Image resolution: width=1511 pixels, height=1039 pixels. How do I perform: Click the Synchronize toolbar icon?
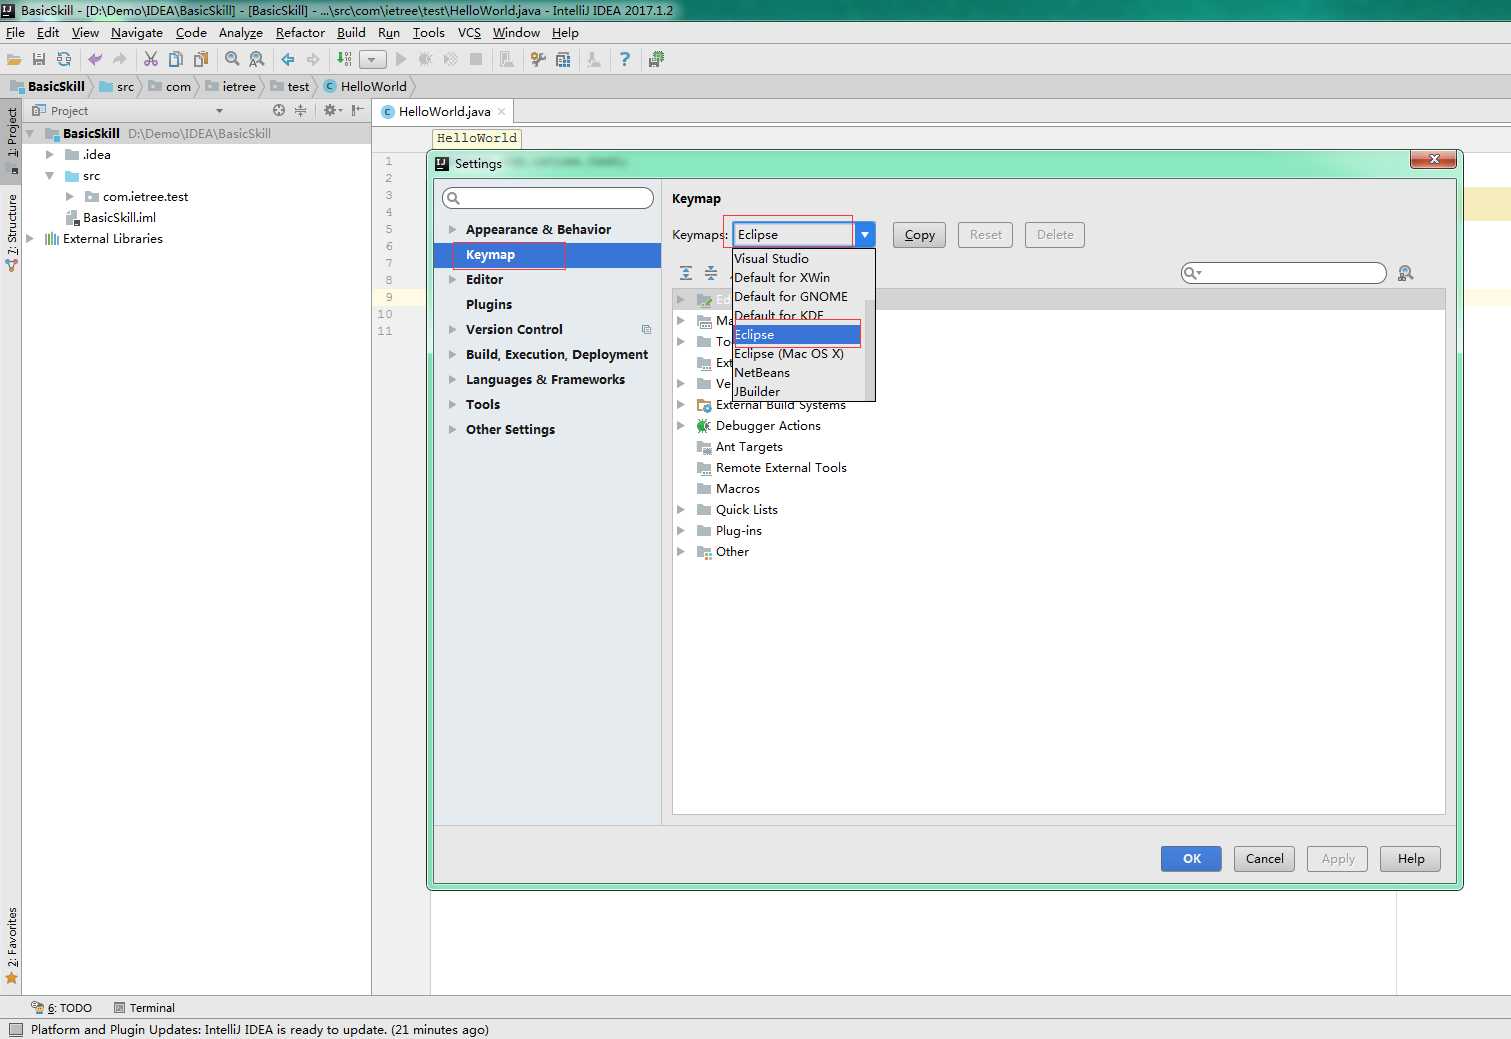64,60
